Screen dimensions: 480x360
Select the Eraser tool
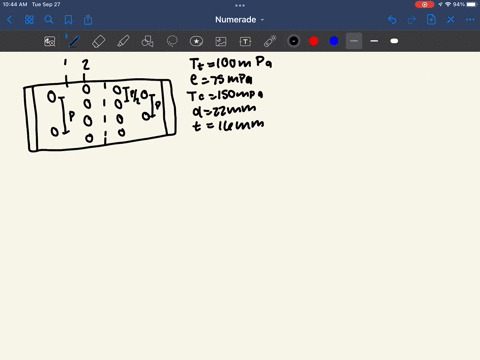point(98,41)
